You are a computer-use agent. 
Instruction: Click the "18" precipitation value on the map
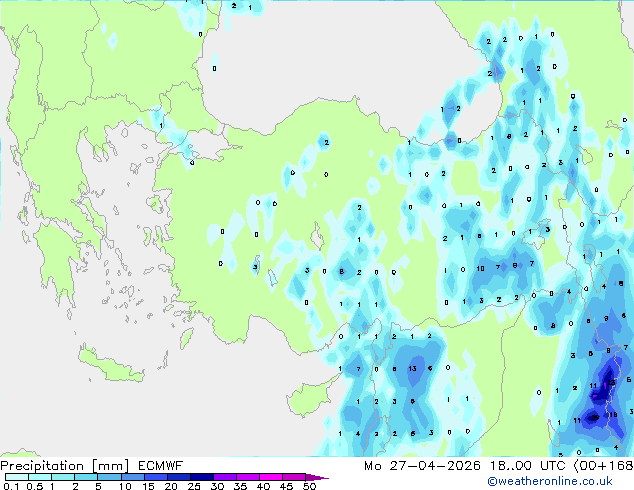click(613, 415)
